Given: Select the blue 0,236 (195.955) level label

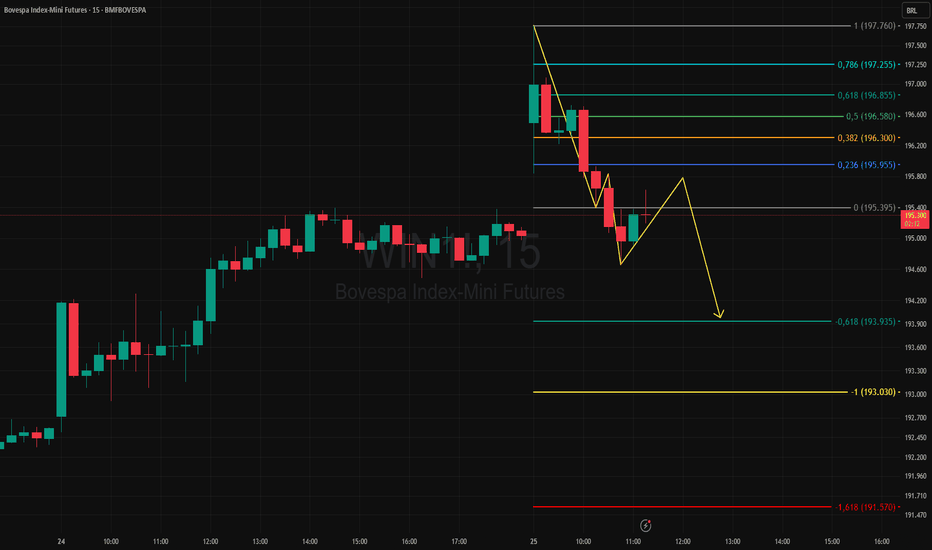Looking at the screenshot, I should 866,165.
